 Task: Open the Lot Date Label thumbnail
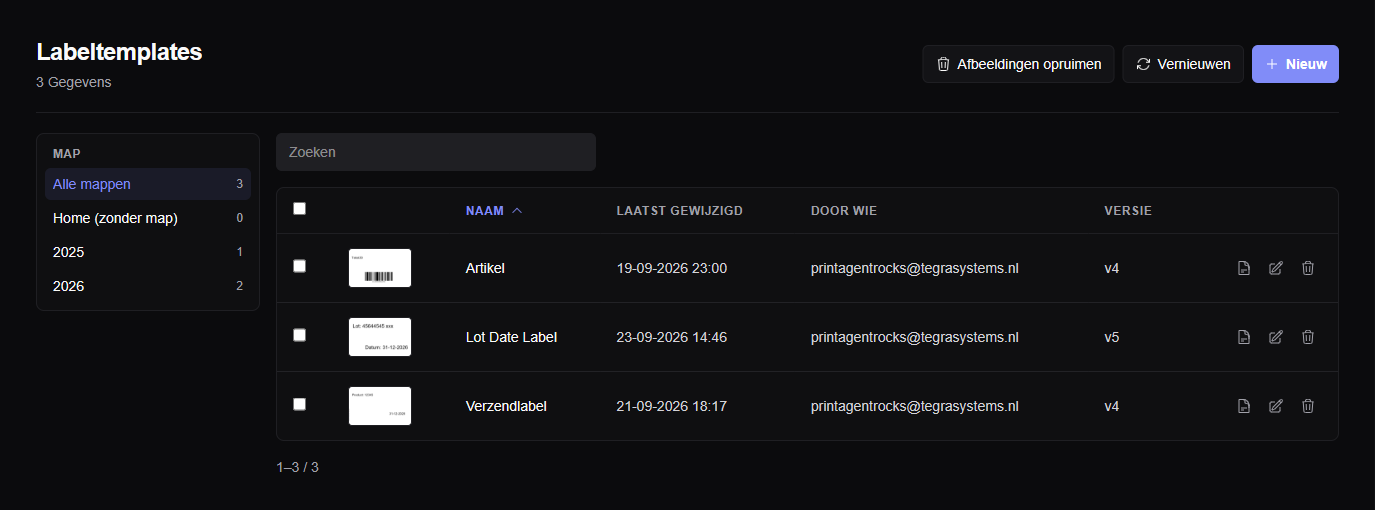coord(380,337)
